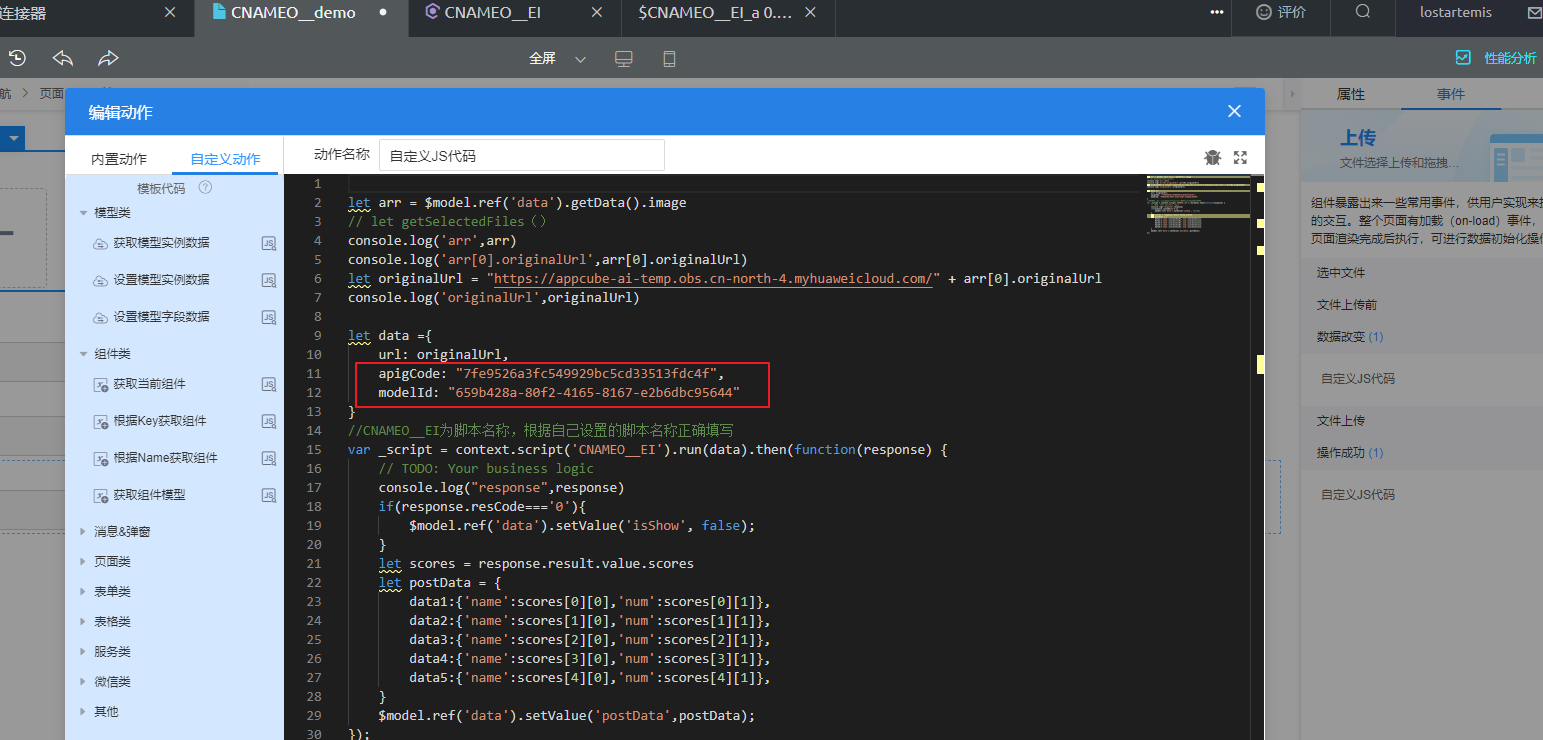1543x740 pixels.
Task: Click help icon beside 模板代码
Action: pos(205,188)
